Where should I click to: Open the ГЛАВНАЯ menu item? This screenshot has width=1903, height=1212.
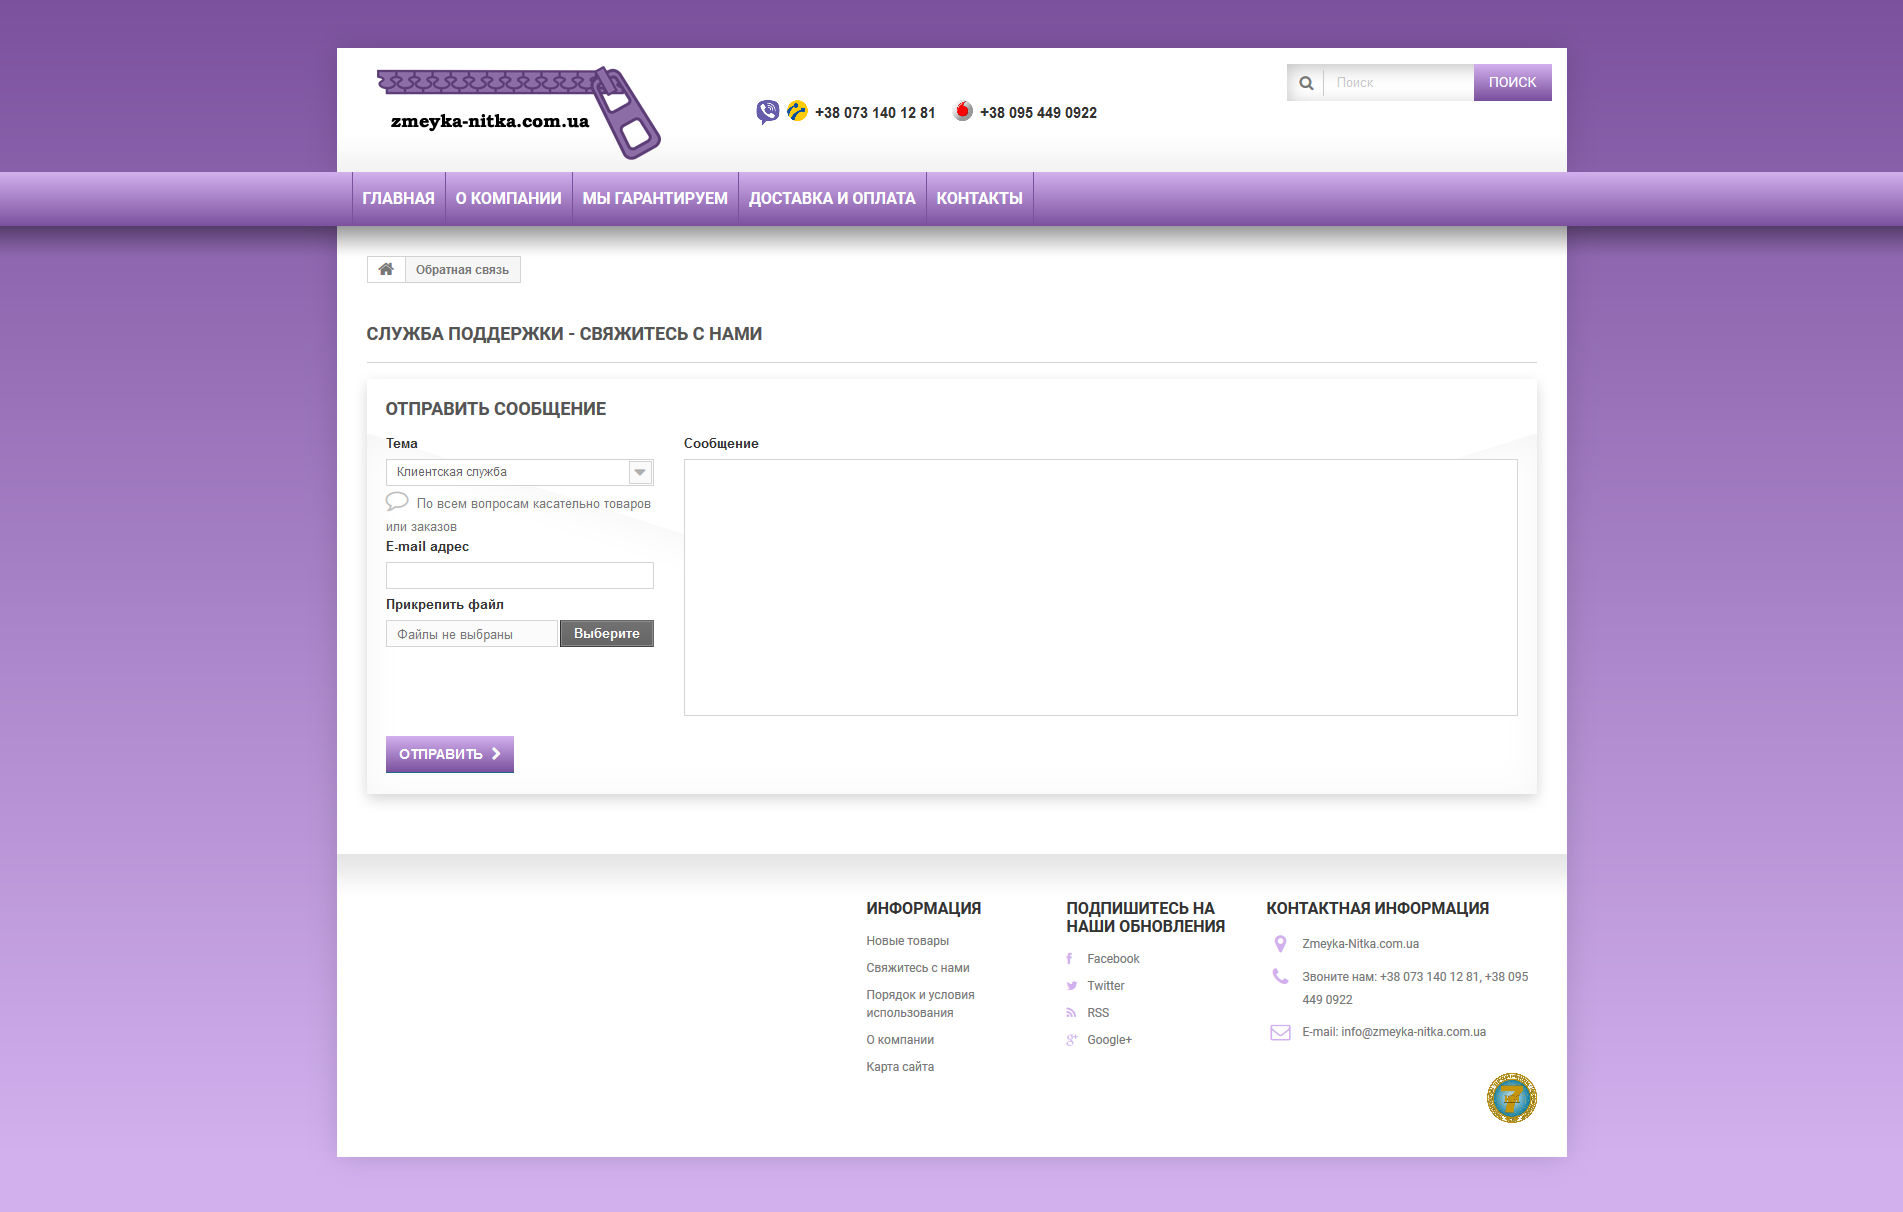tap(398, 198)
